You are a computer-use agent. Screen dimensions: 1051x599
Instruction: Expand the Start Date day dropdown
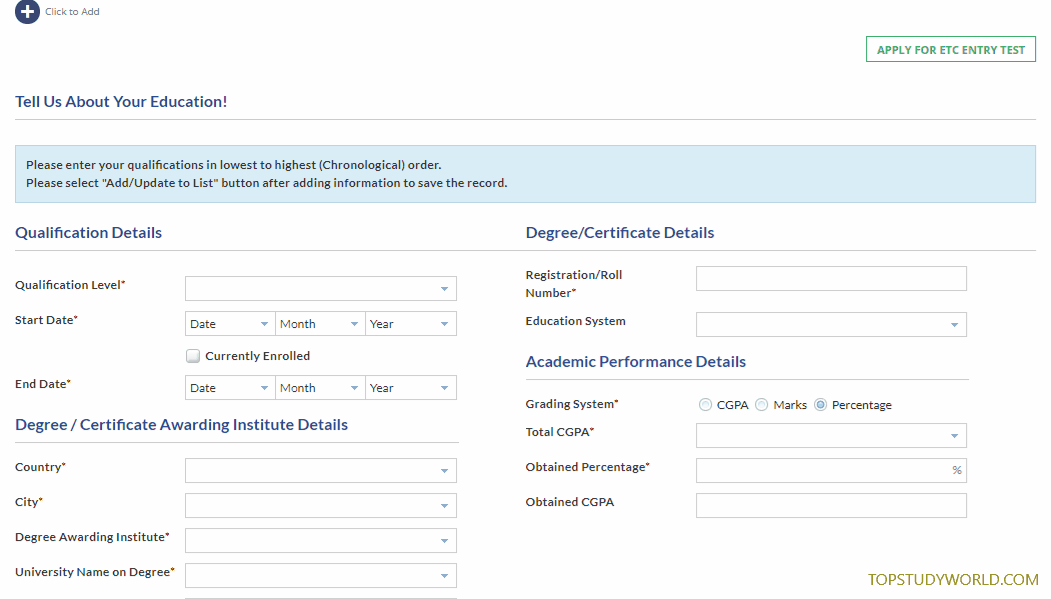click(x=230, y=324)
